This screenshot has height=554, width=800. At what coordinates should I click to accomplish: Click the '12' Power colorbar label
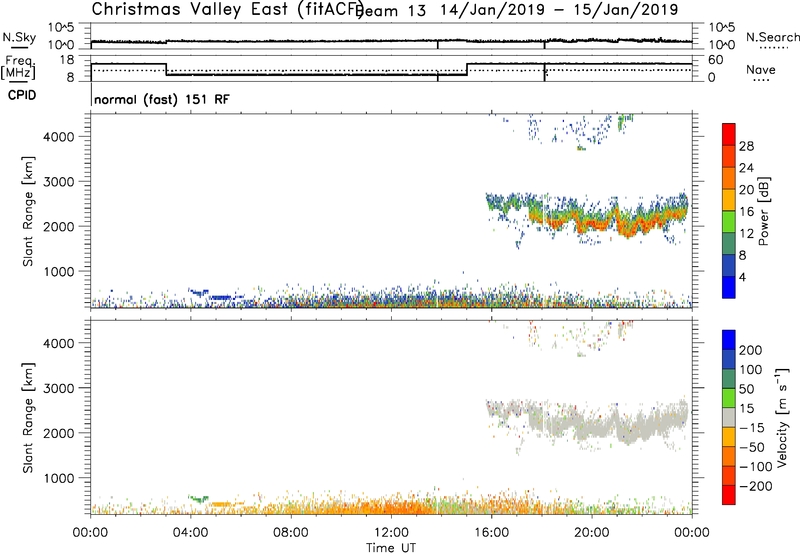[746, 233]
